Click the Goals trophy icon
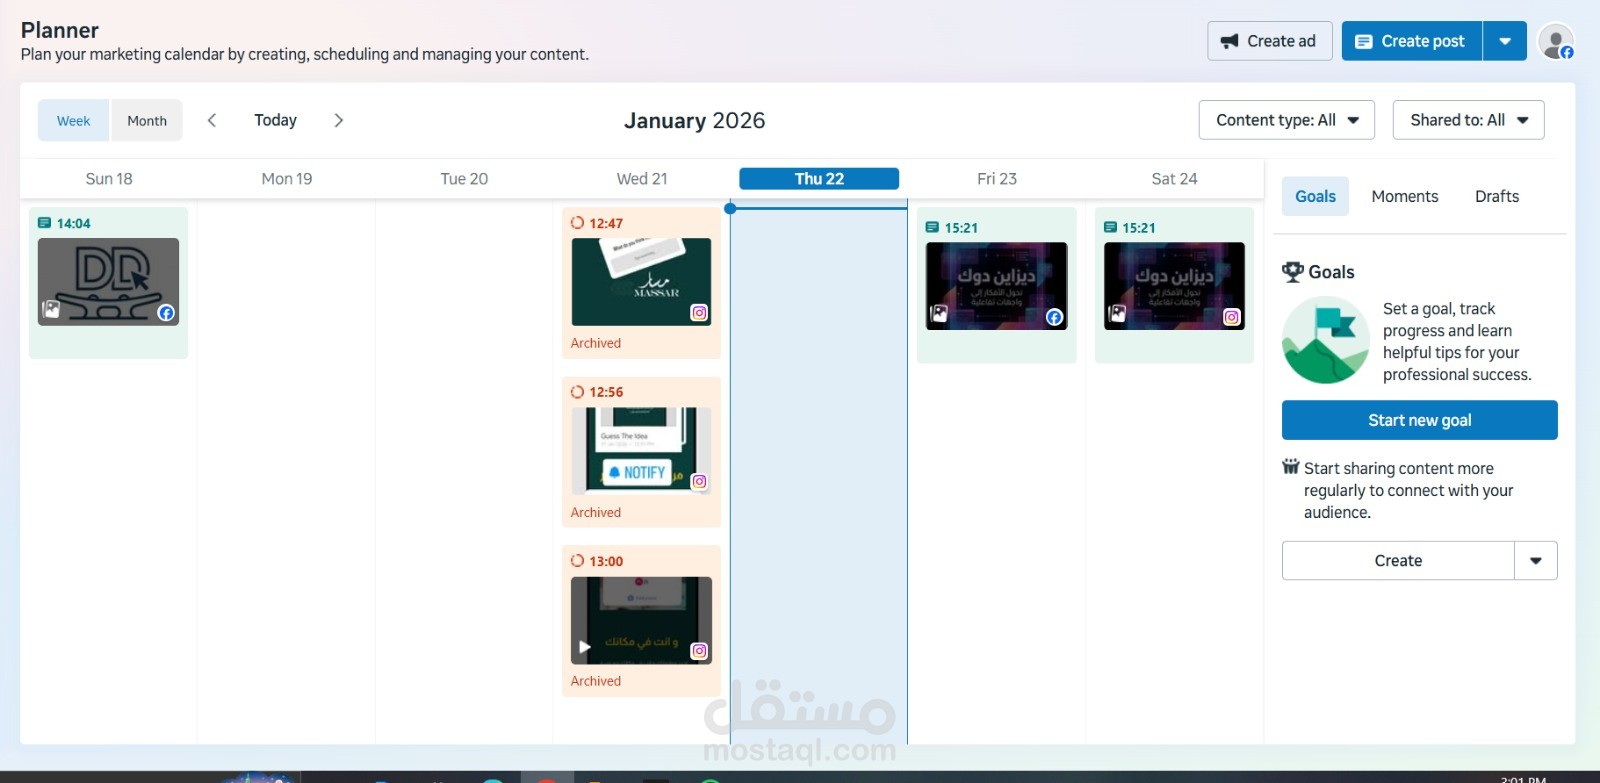 click(x=1293, y=272)
